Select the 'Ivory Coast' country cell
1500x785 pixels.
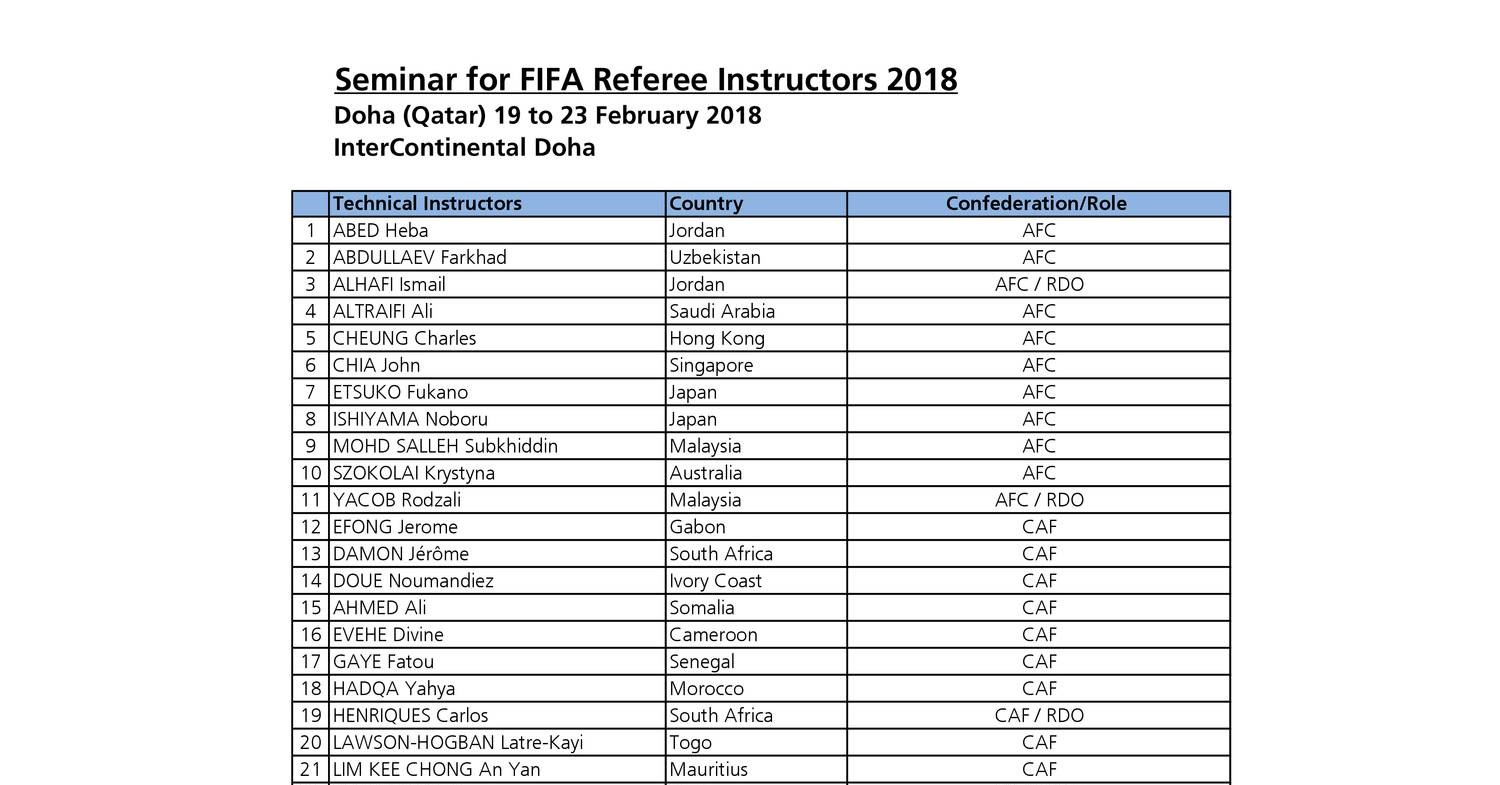(x=715, y=581)
